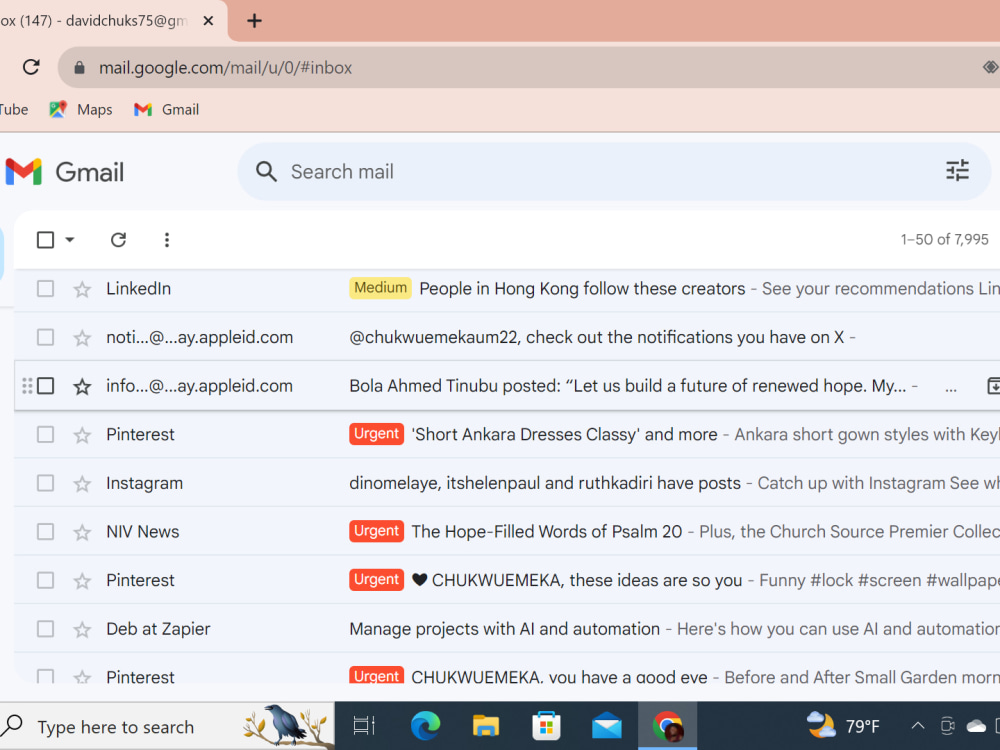The width and height of the screenshot is (1000, 750).
Task: Open the Mail app from taskbar
Action: 607,726
